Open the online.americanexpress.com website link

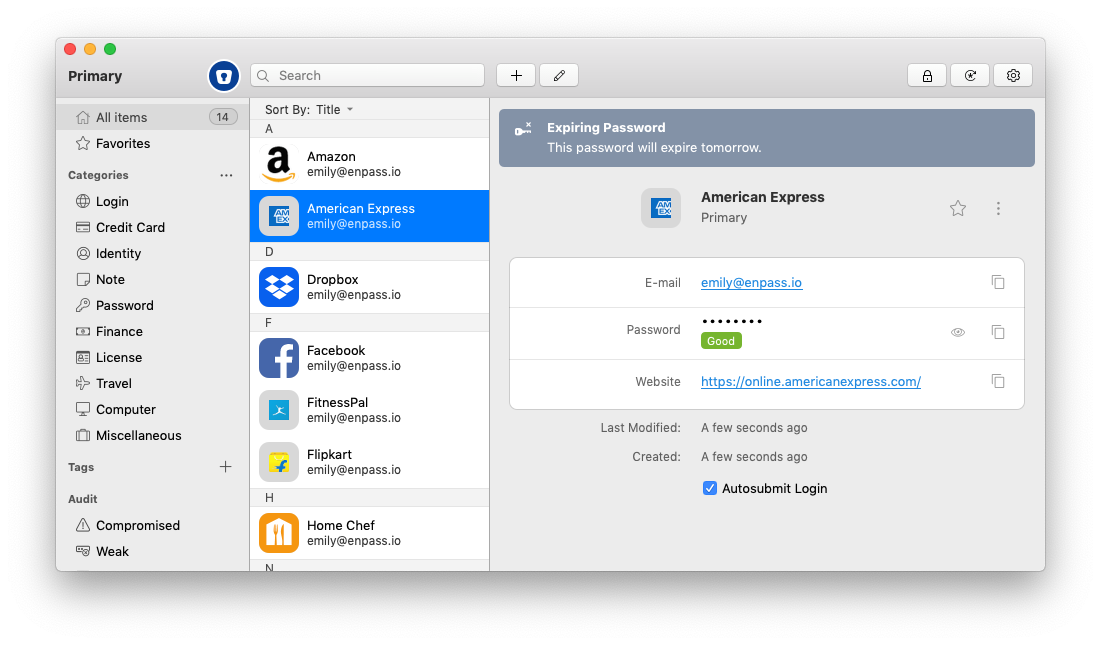pos(811,381)
